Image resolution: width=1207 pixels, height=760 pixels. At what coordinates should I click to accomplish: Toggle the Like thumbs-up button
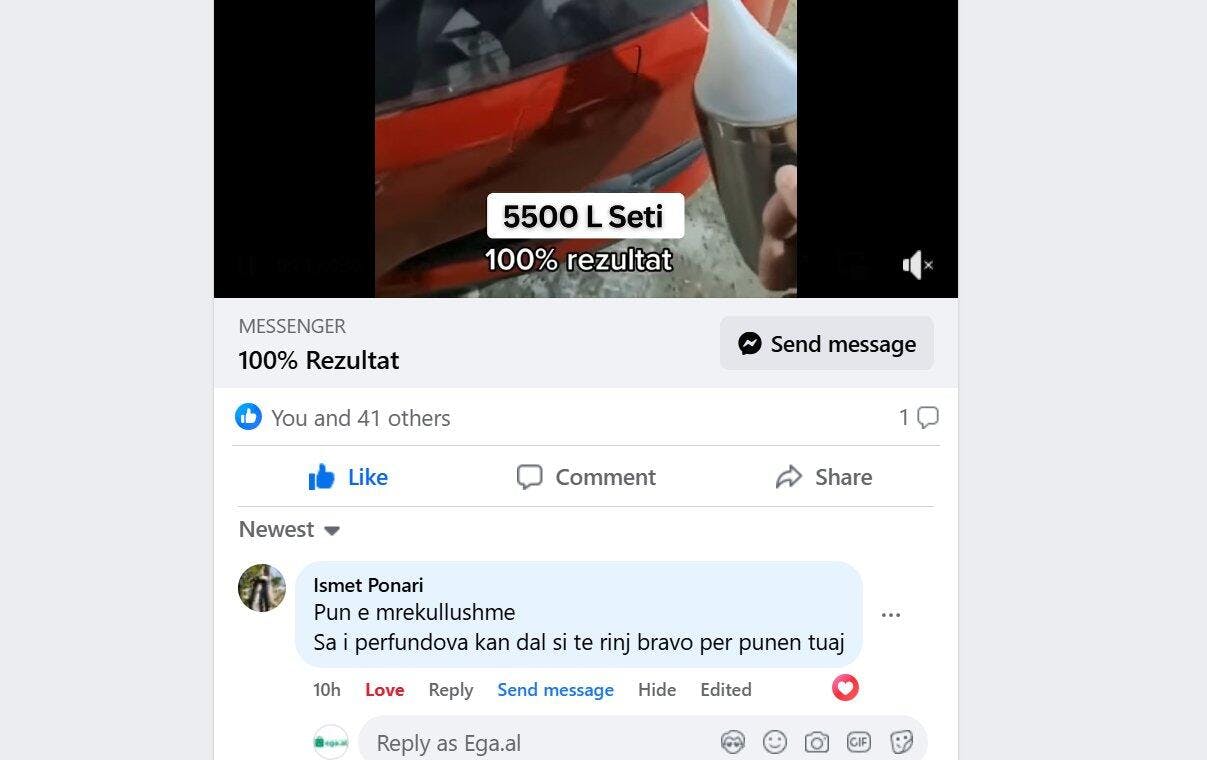[x=347, y=477]
